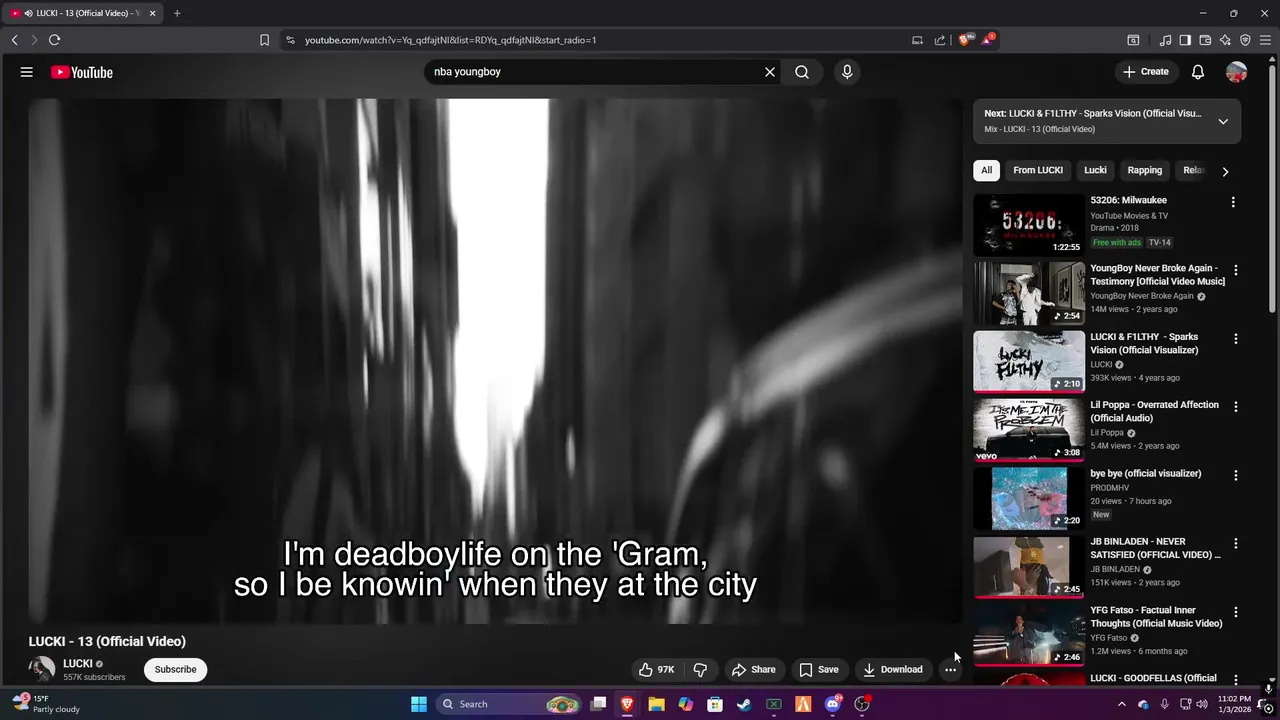Clear the 'nba youngboy' search text
Viewport: 1280px width, 720px height.
[x=770, y=72]
